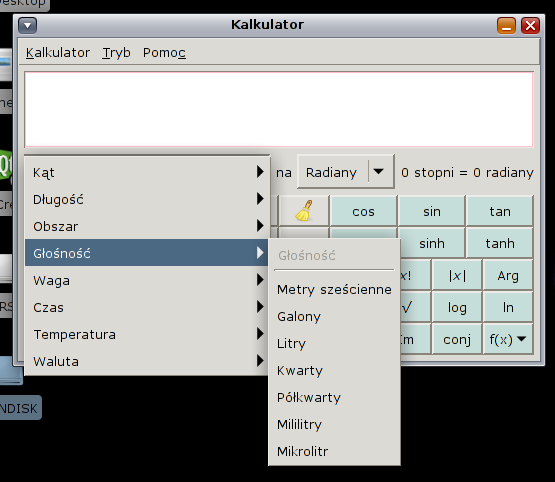The image size is (555, 482).
Task: Expand the Waluta conversion submenu
Action: (146, 361)
